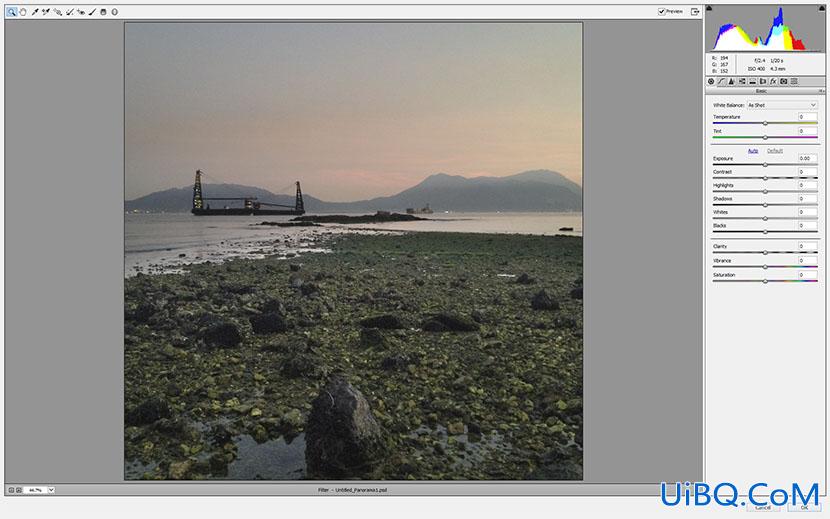830x519 pixels.
Task: Open the zoom level dropdown arrow
Action: coord(51,490)
